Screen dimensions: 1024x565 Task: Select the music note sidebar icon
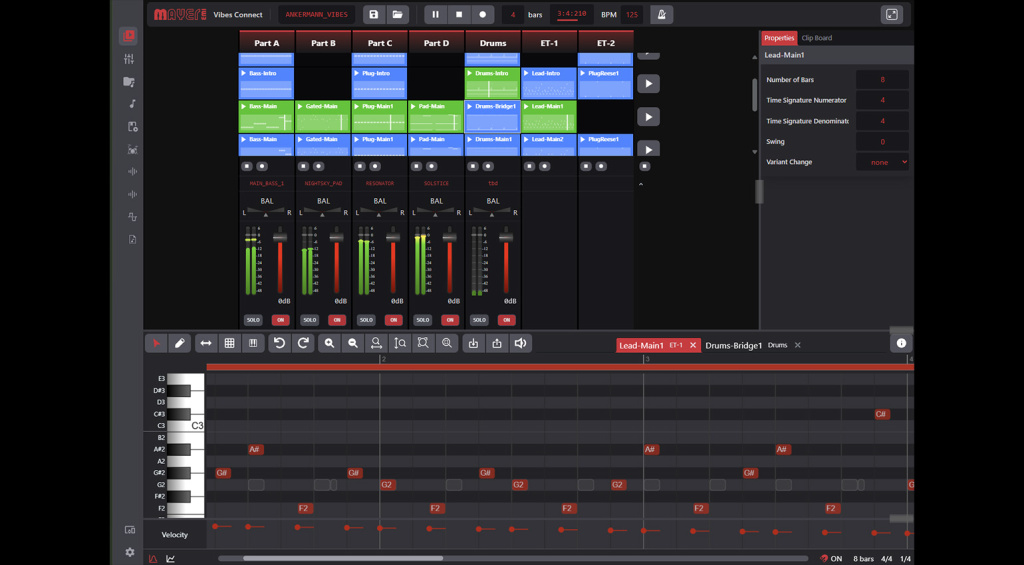pos(132,104)
